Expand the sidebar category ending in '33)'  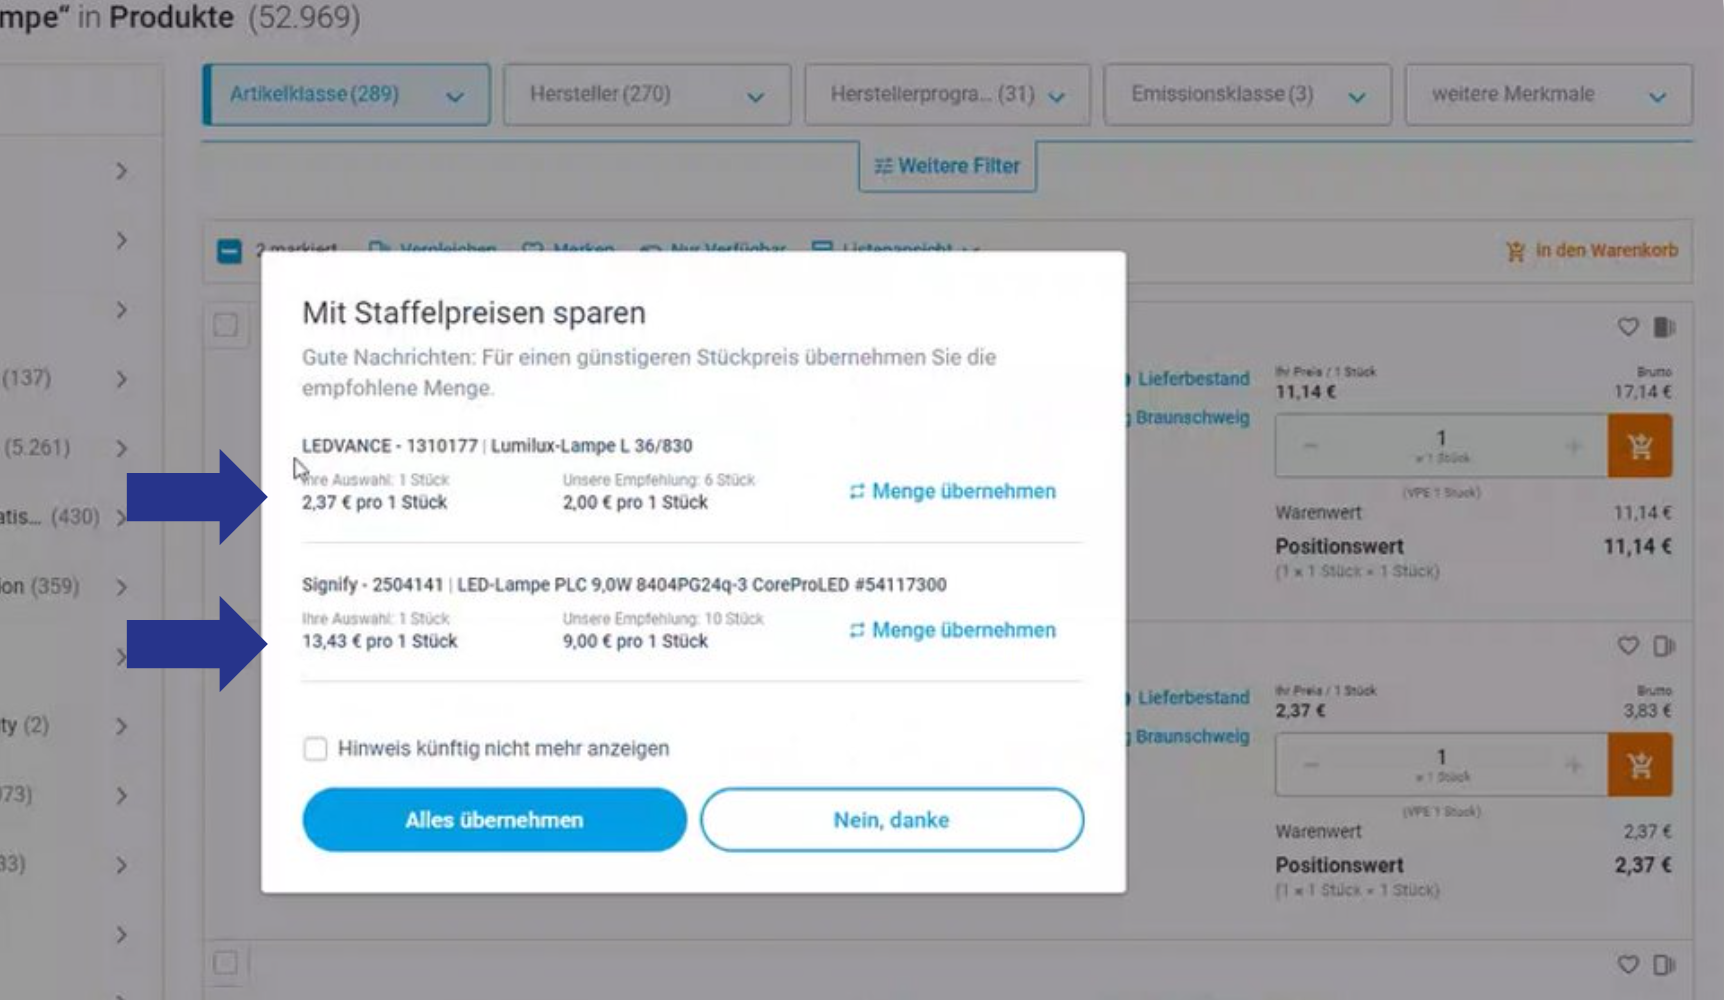click(121, 865)
